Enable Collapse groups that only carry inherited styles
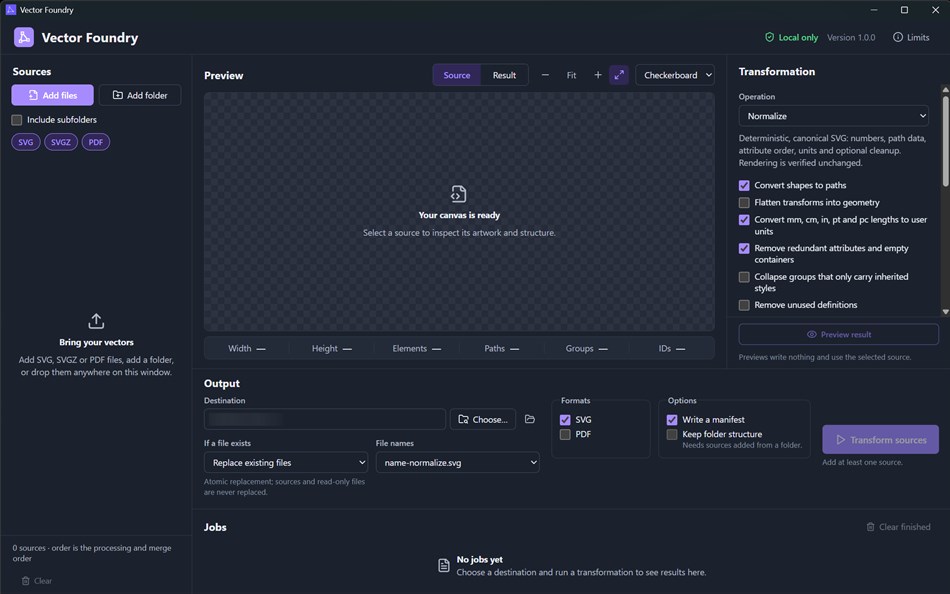 (744, 277)
